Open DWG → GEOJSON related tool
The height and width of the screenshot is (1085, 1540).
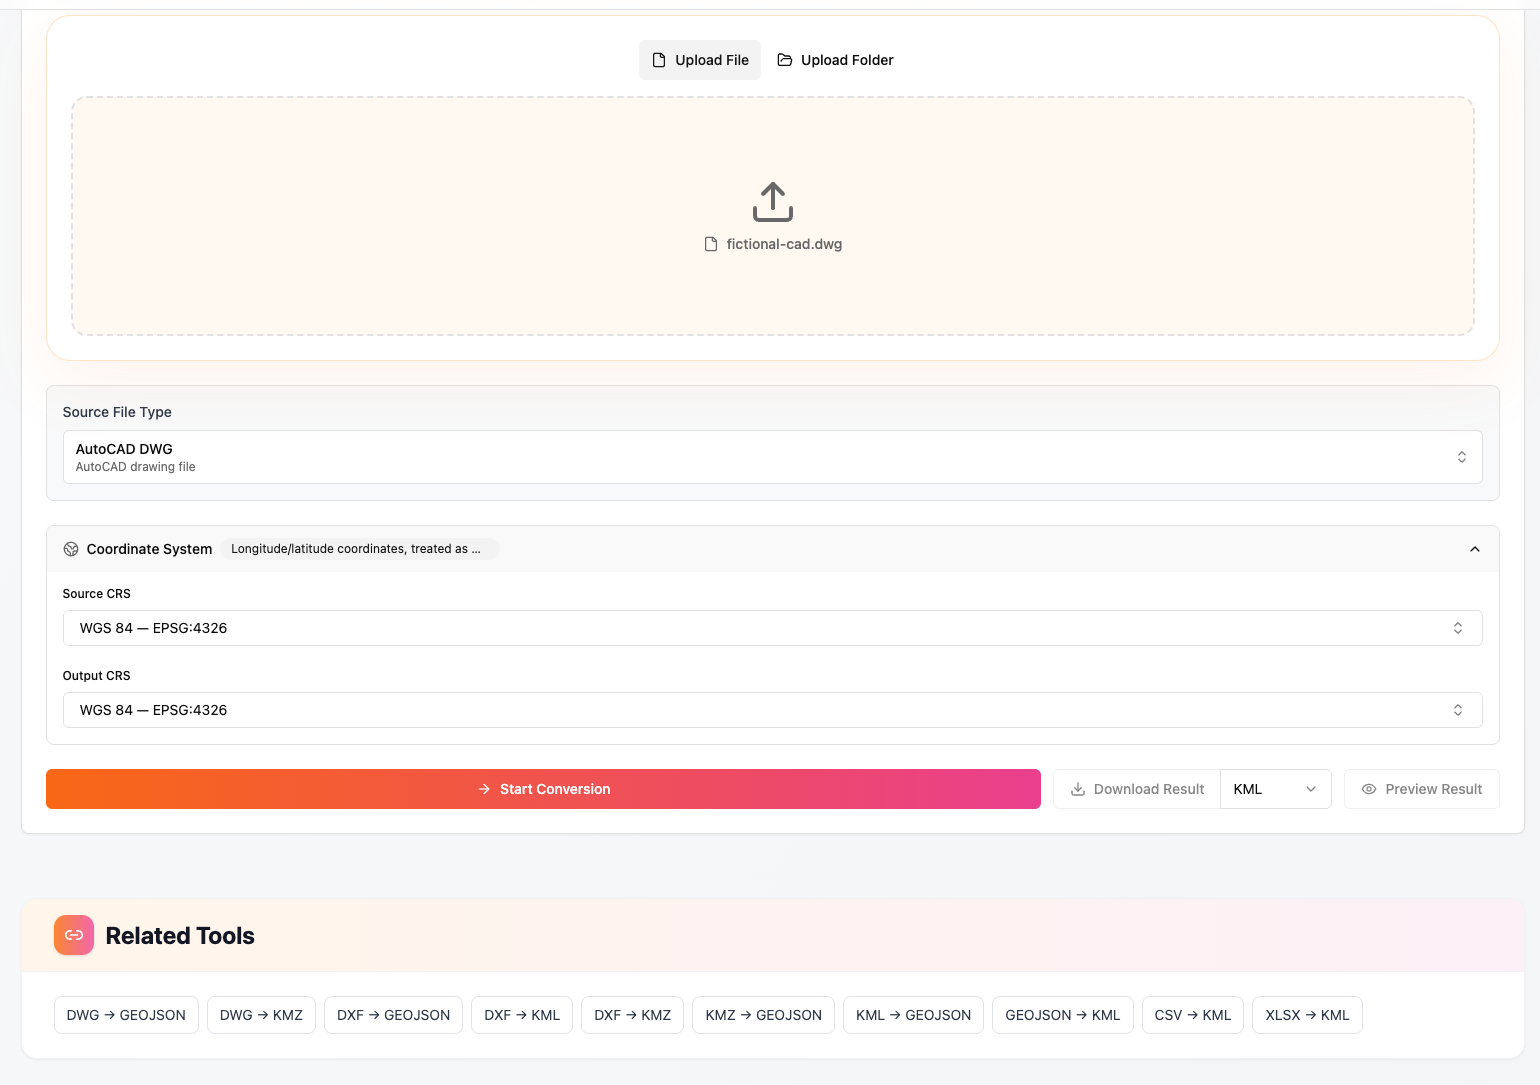(126, 1015)
